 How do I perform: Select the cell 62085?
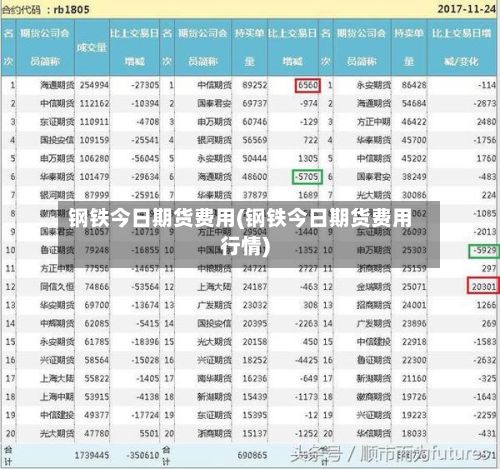97,324
